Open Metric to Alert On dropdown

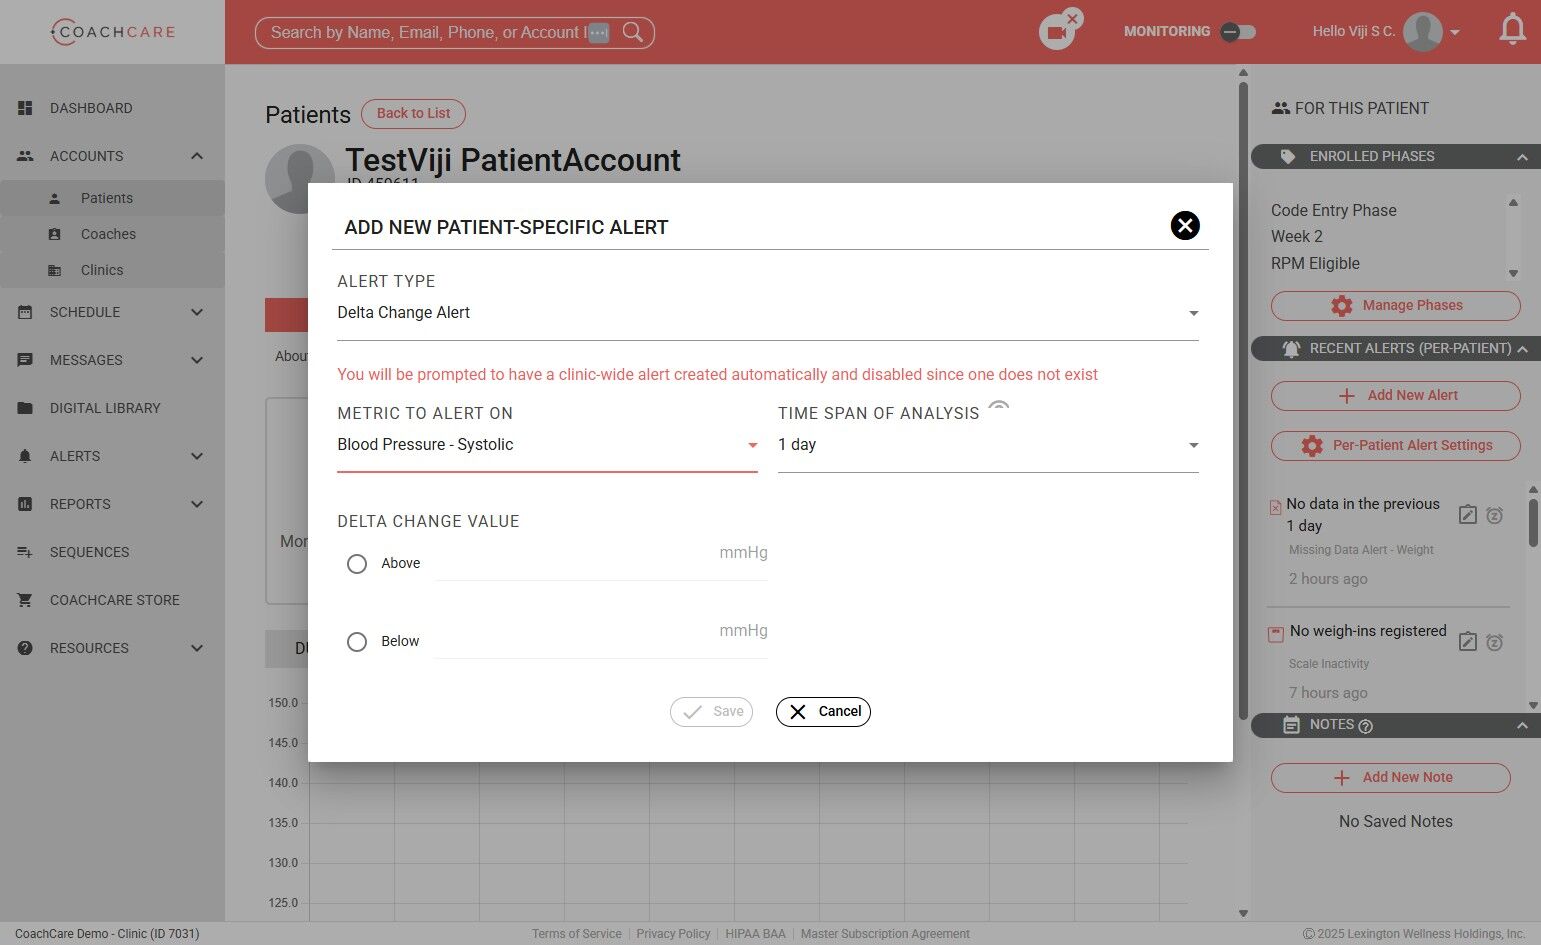pyautogui.click(x=547, y=445)
